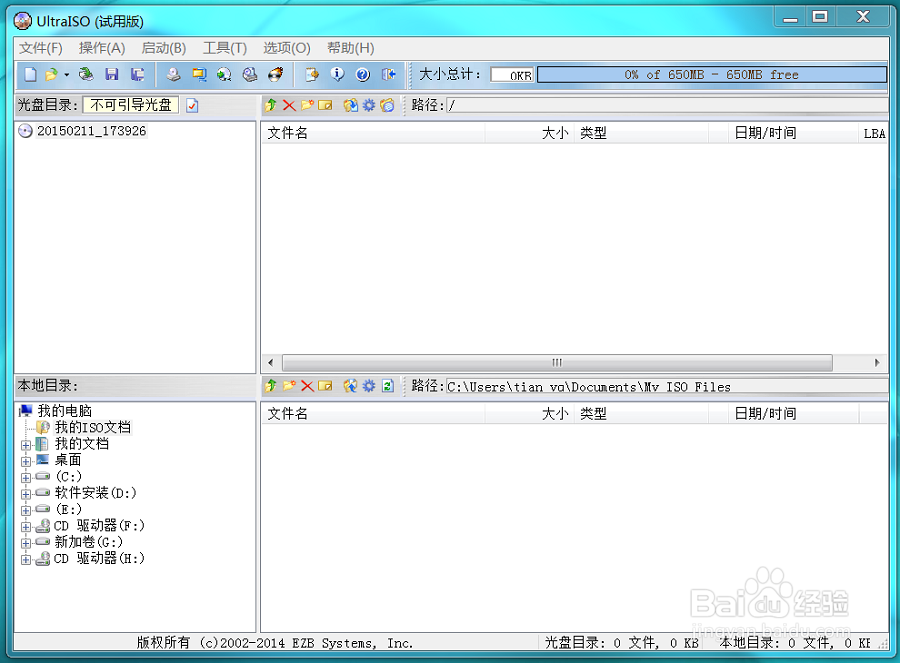Expand the (C:) drive node
The height and width of the screenshot is (663, 900).
pos(26,478)
